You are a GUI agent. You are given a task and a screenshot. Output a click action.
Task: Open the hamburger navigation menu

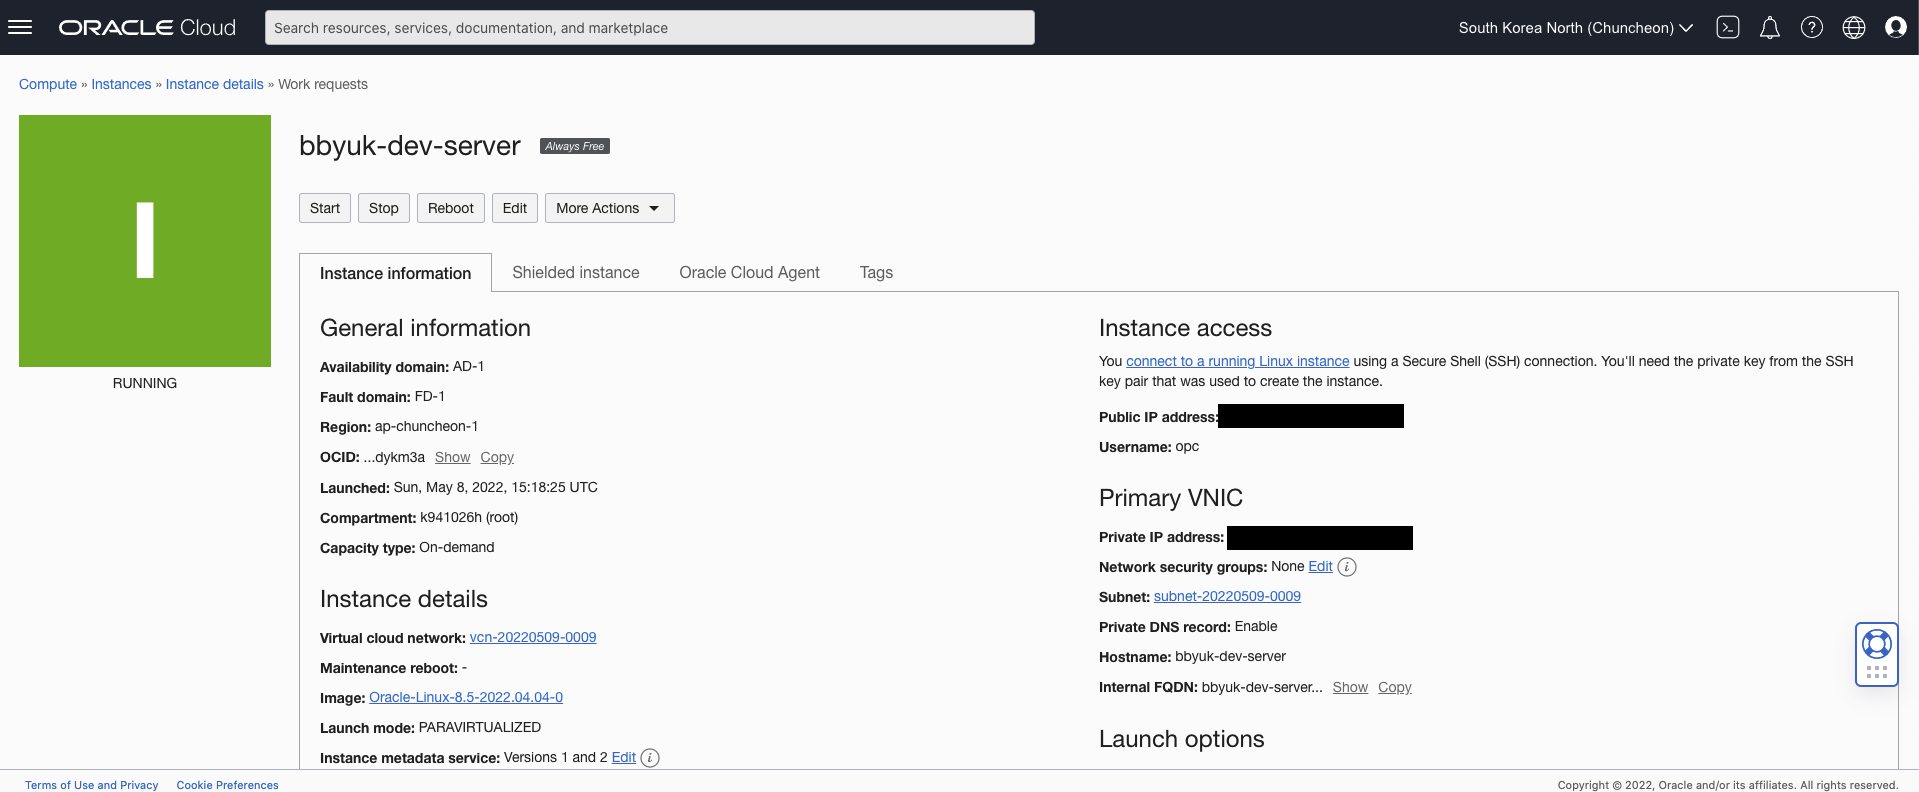point(20,27)
